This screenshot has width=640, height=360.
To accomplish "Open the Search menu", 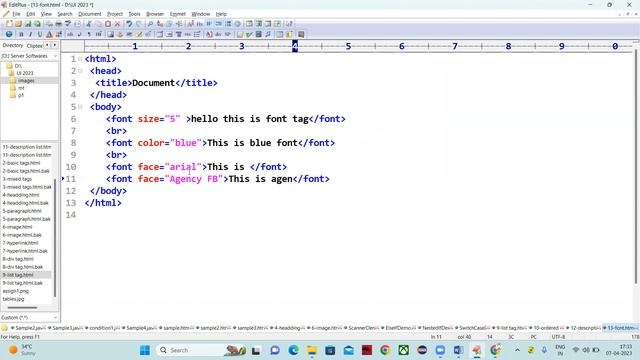I will (x=65, y=14).
